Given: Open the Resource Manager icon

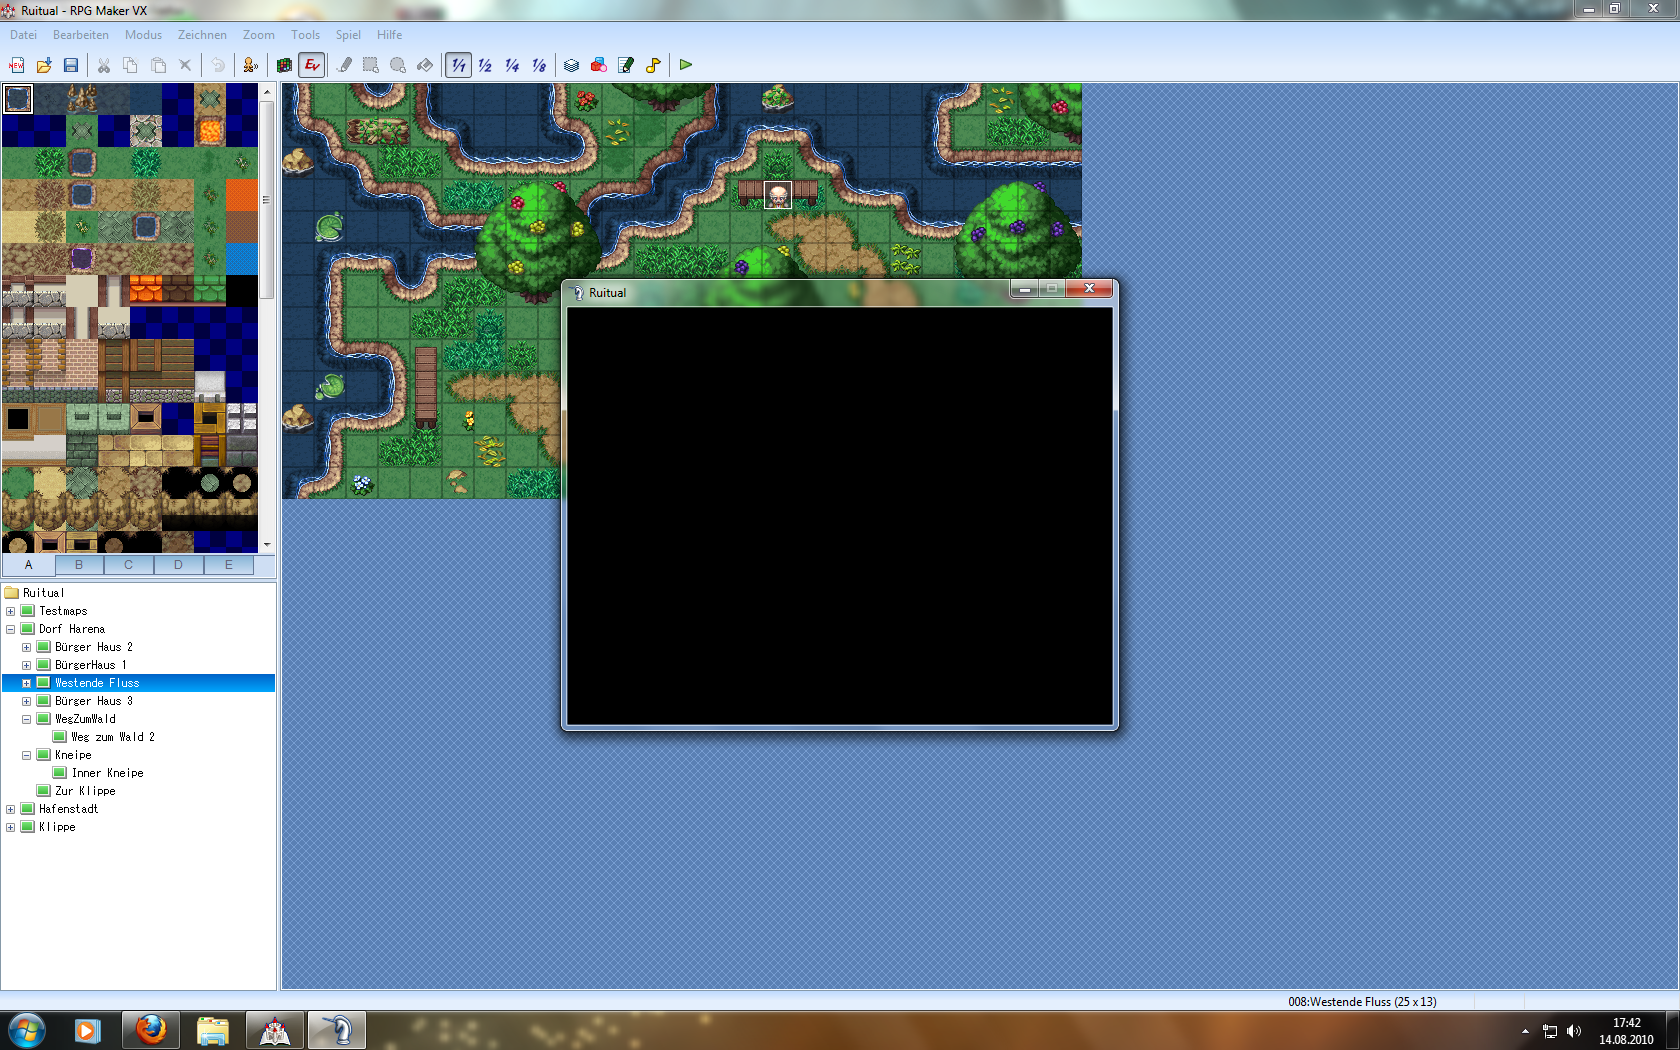Looking at the screenshot, I should [x=598, y=65].
